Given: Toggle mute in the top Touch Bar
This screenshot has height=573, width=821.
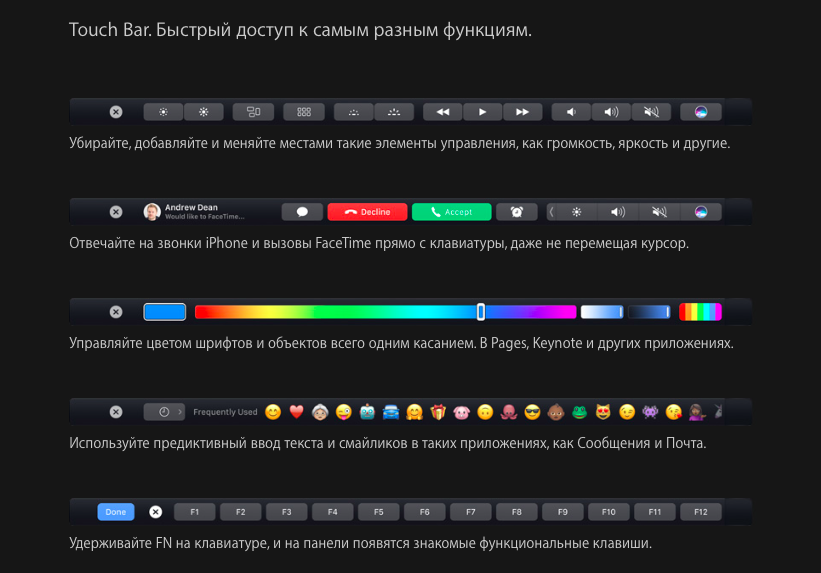Looking at the screenshot, I should (x=652, y=112).
